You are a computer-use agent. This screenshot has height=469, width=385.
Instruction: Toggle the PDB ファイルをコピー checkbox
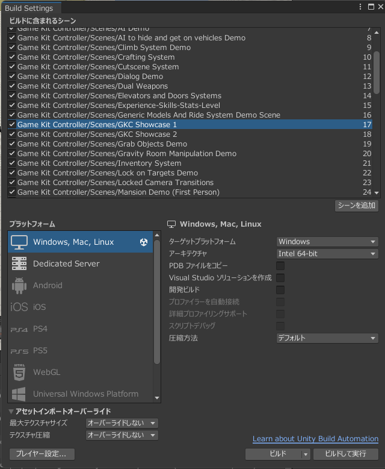pyautogui.click(x=280, y=266)
